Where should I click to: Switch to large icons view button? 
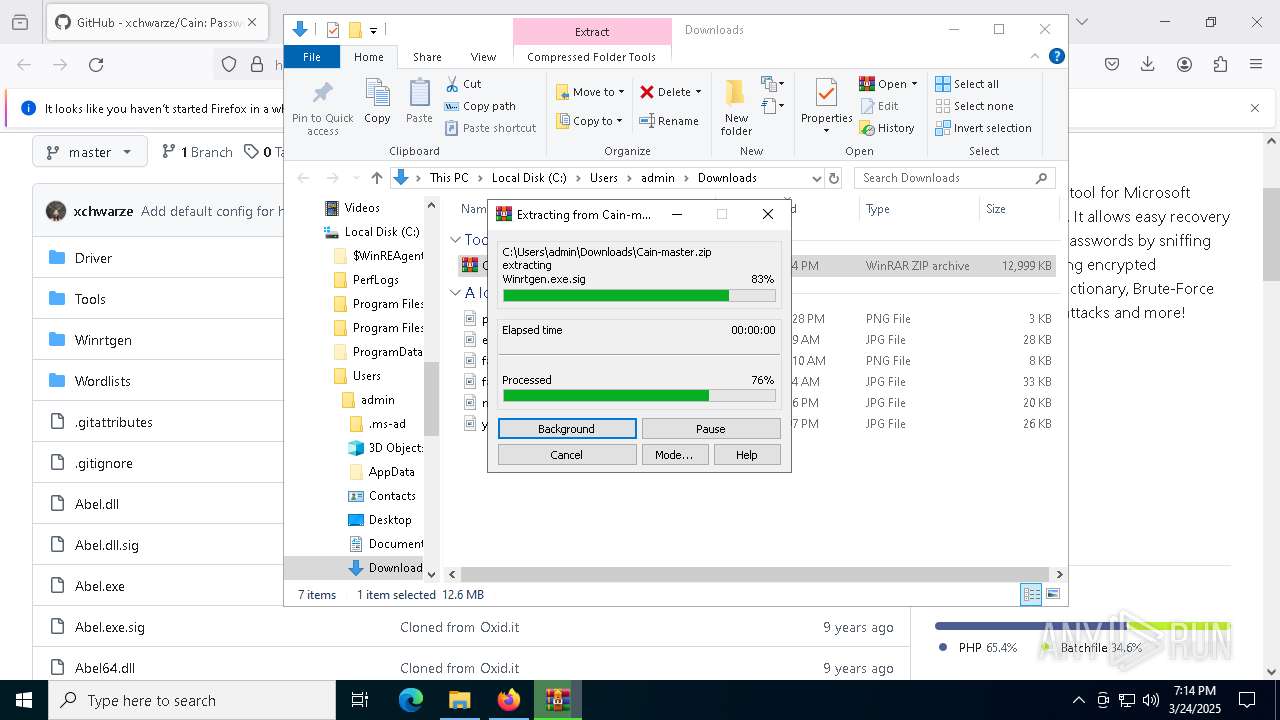click(1053, 594)
